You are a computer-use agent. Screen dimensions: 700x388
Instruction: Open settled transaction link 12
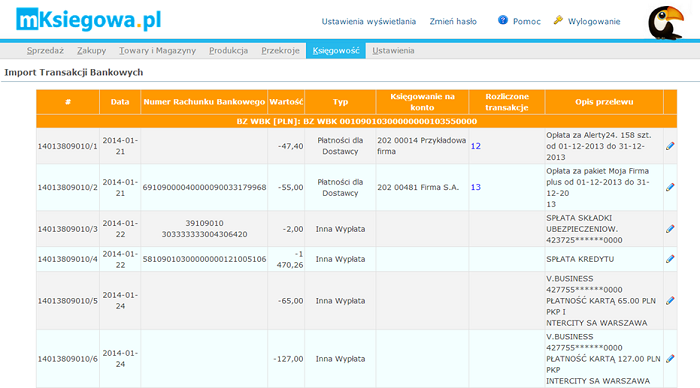point(476,146)
